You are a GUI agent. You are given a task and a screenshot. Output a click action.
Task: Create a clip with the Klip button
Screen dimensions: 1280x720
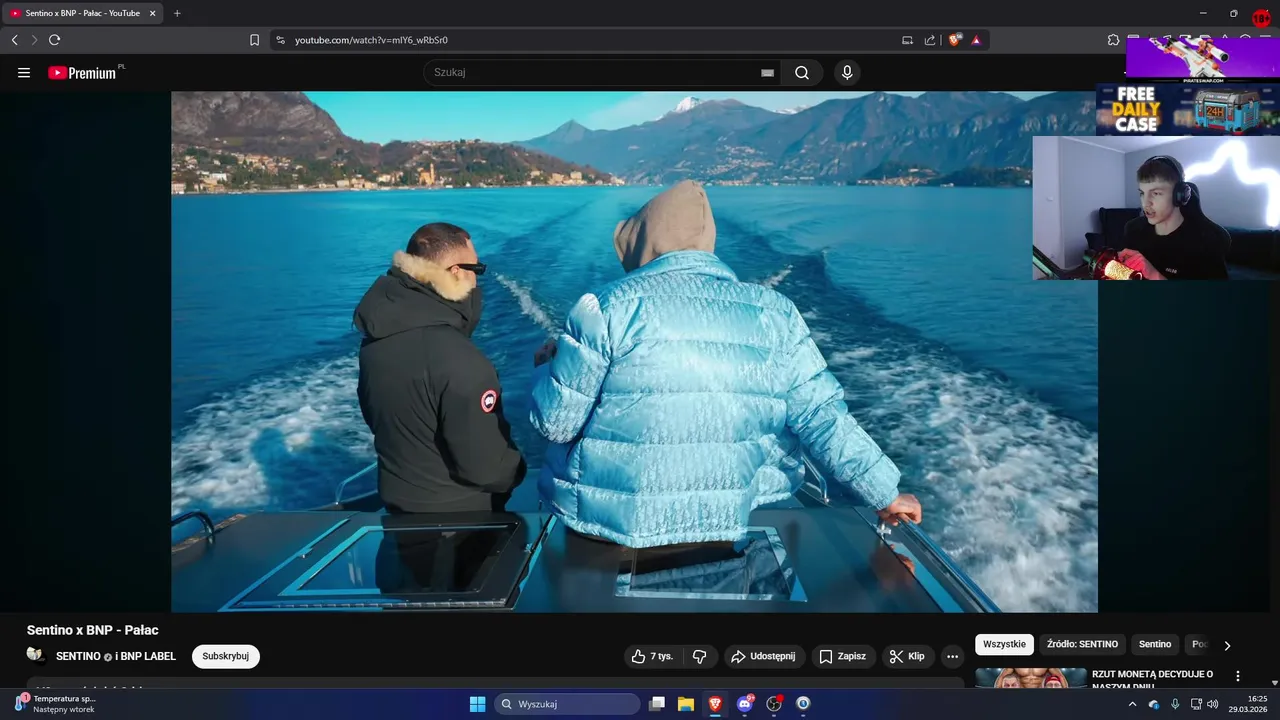907,656
